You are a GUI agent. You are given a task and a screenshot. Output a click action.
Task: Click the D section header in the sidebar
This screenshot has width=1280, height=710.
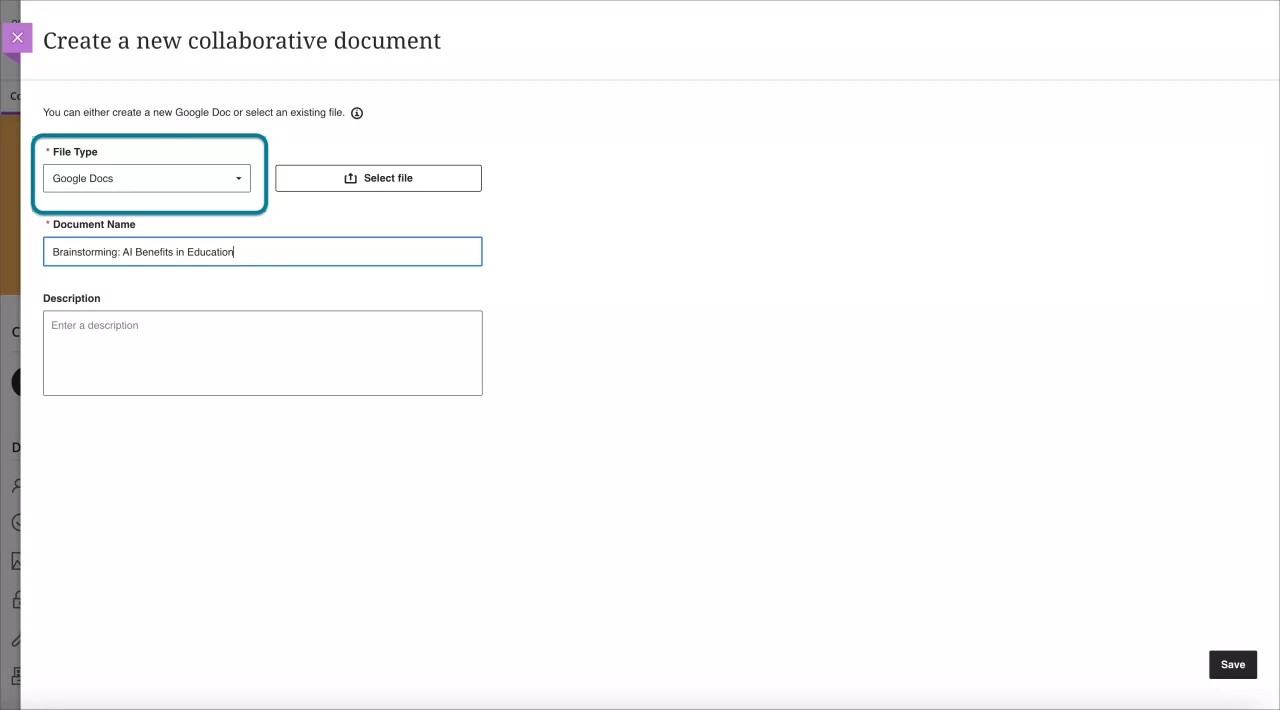coord(16,447)
